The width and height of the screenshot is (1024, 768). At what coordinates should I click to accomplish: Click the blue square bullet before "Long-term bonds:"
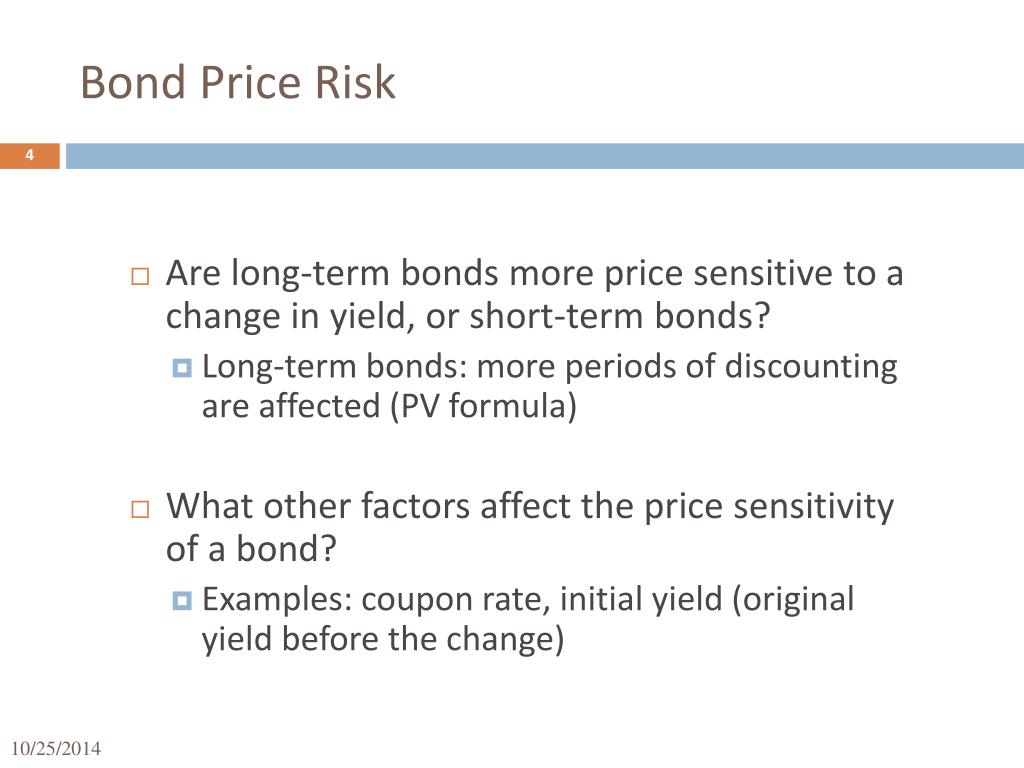pos(182,368)
